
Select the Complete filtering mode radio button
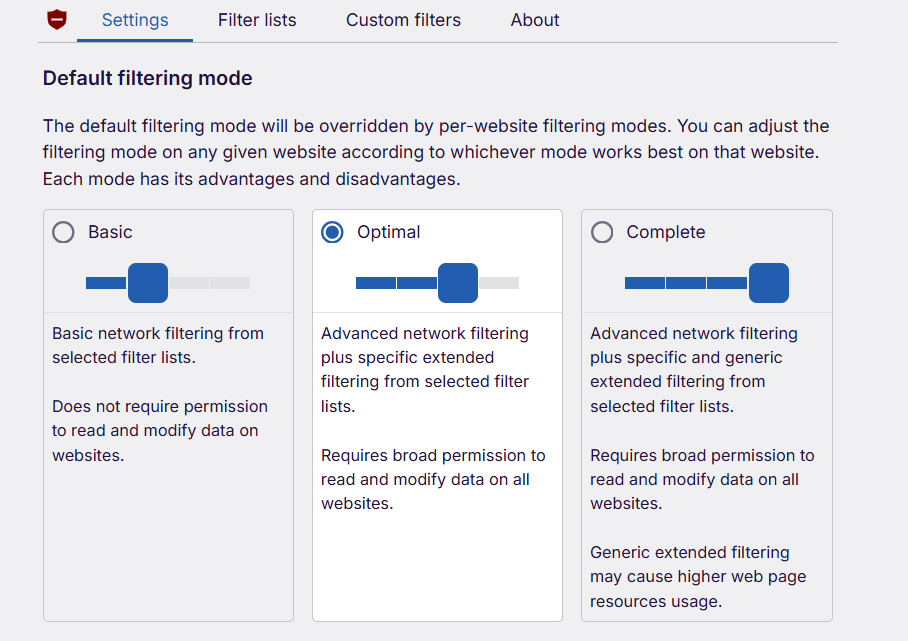coord(602,231)
